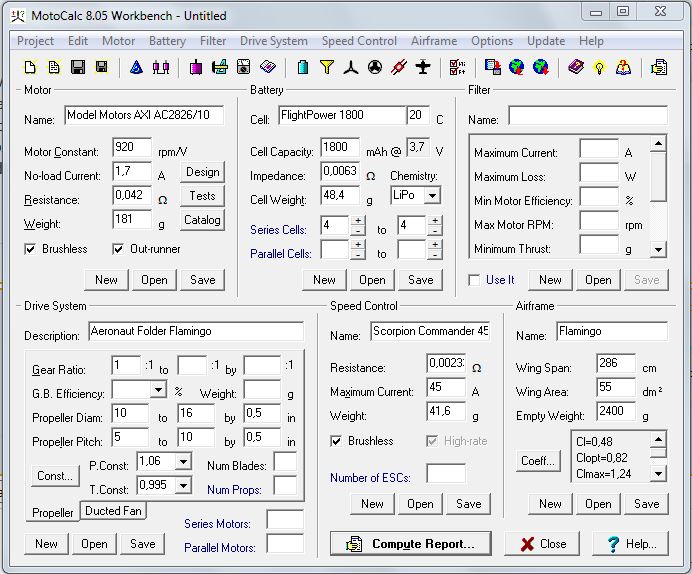Expand the P.Const dropdown
Image resolution: width=692 pixels, height=574 pixels.
(x=182, y=462)
